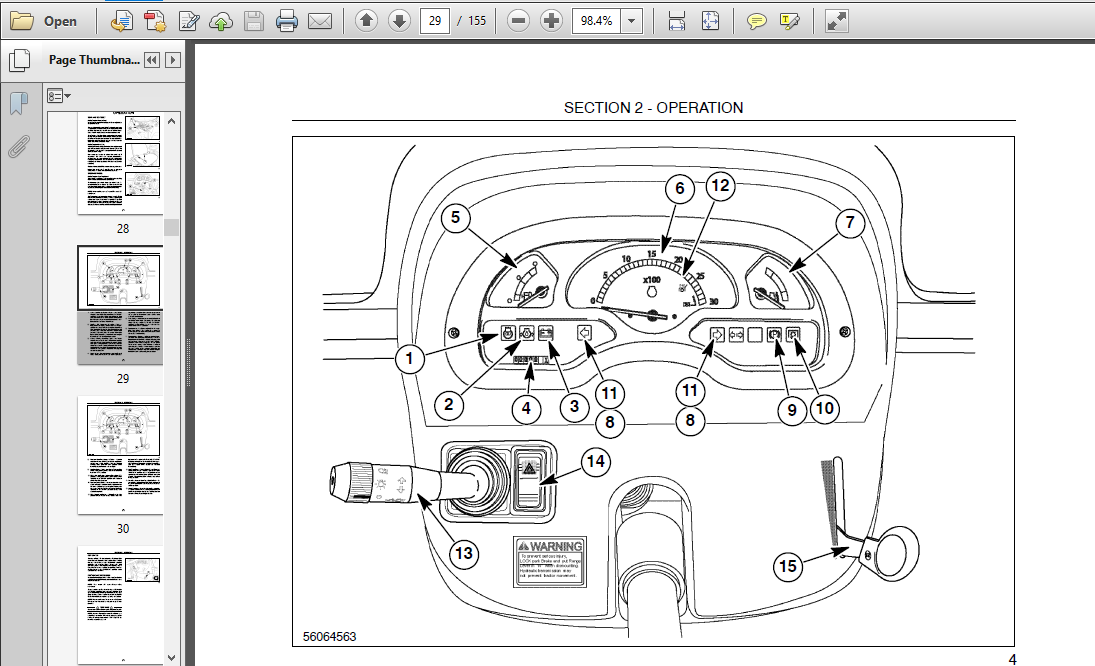Select the page 29 thumbnail
Image resolution: width=1095 pixels, height=666 pixels.
click(x=120, y=305)
